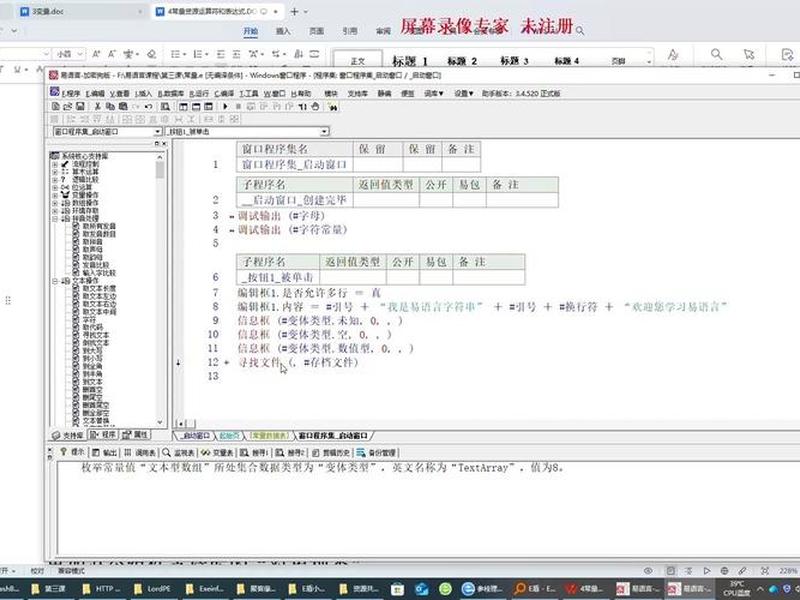Select 取文本长度 in the tree
This screenshot has height=600, width=800.
(99, 289)
